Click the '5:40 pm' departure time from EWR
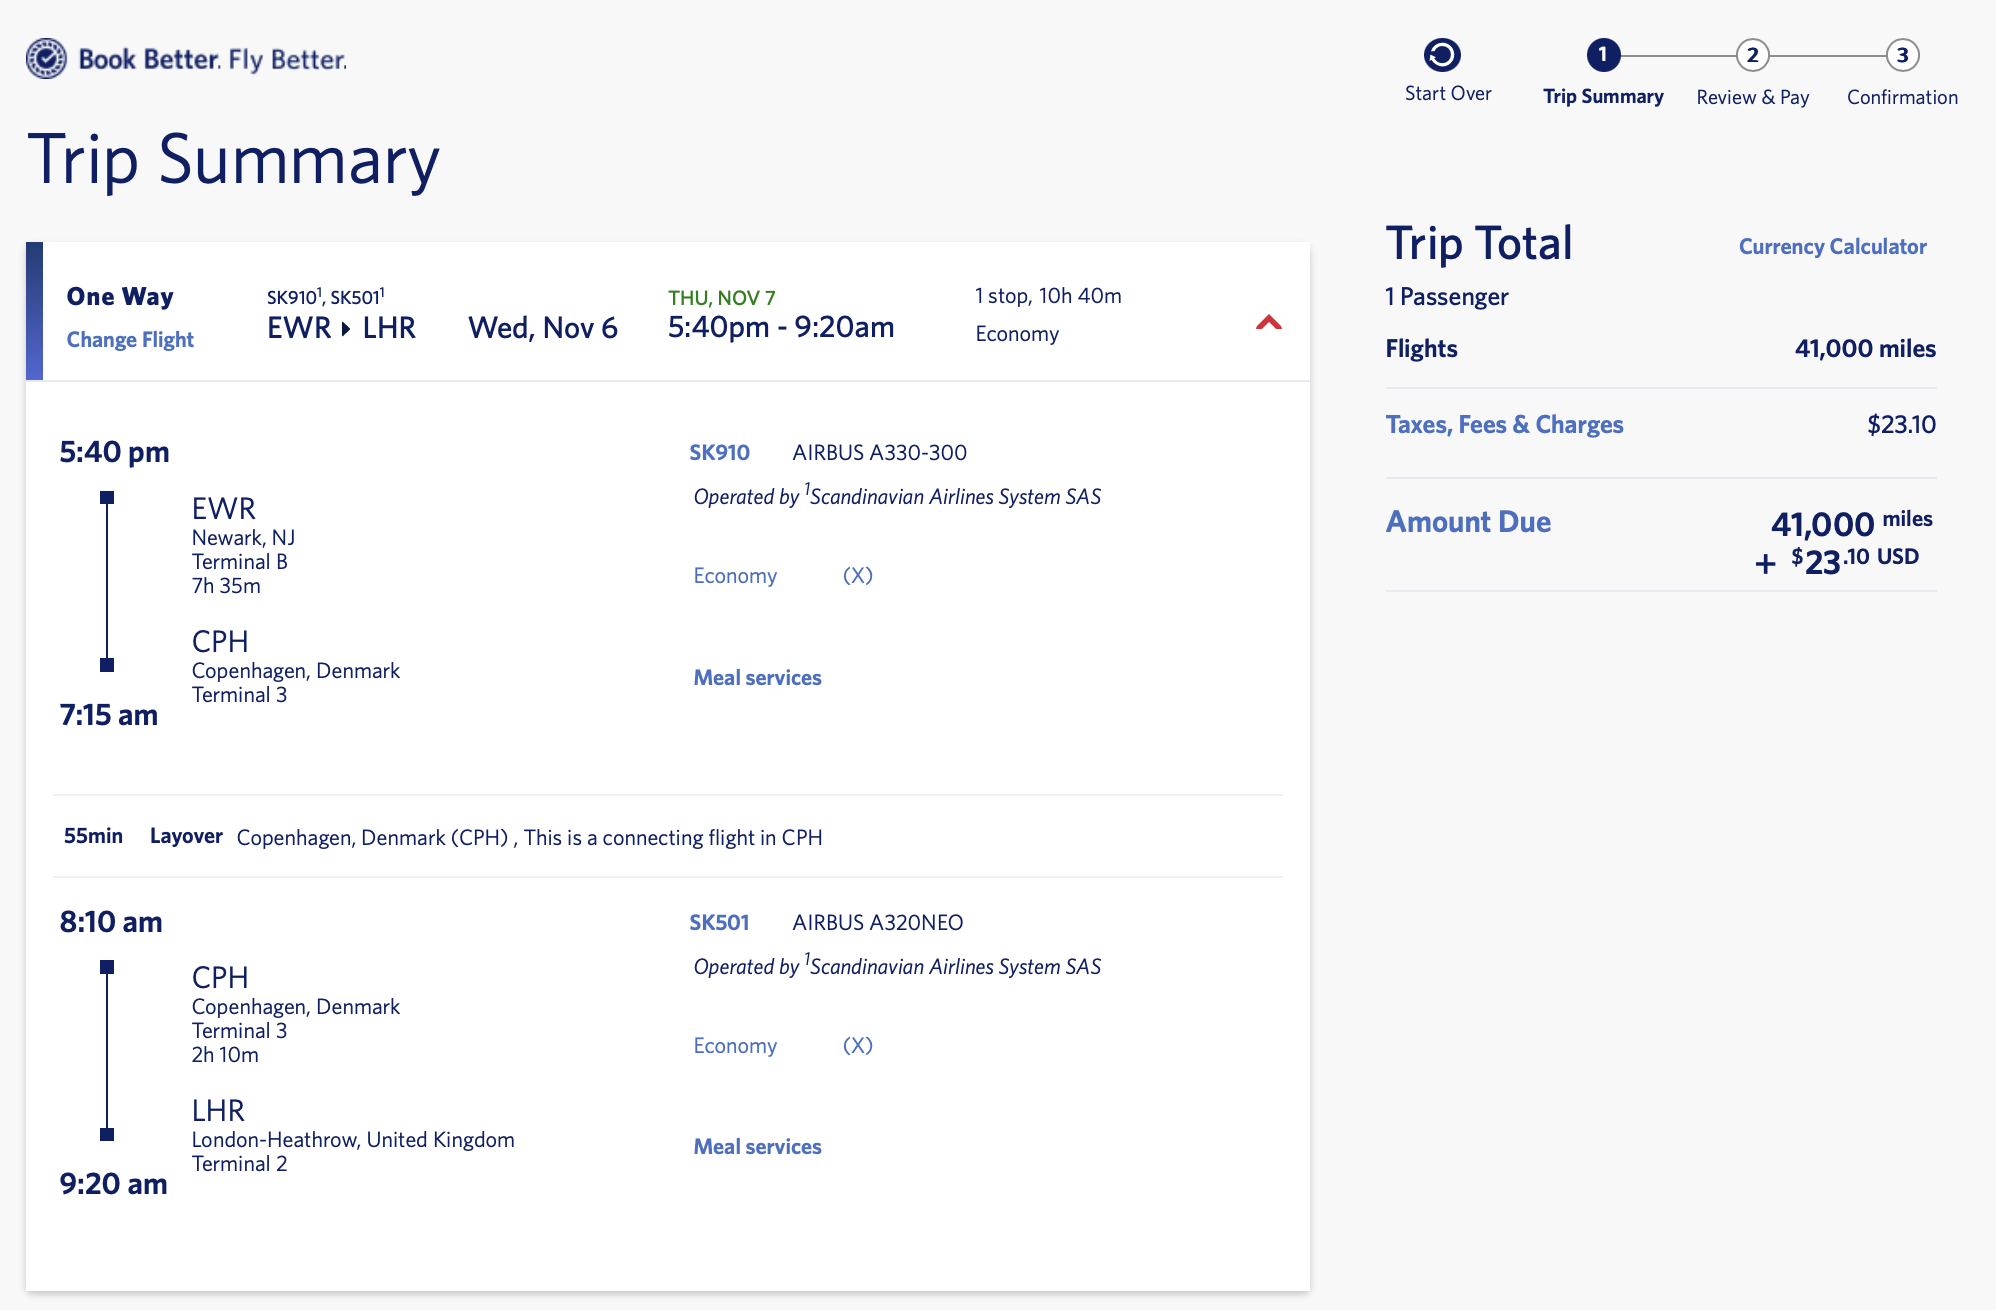The height and width of the screenshot is (1310, 1996). coord(114,452)
